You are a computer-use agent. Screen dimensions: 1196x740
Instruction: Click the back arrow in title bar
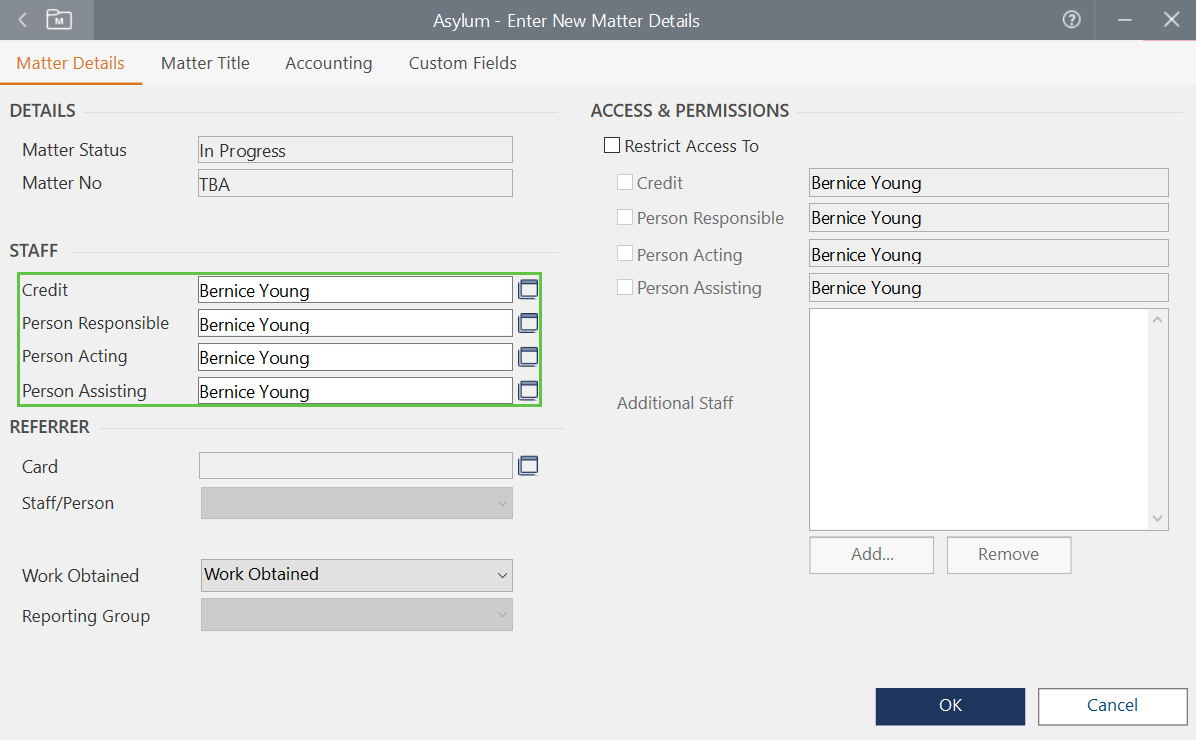[x=23, y=20]
